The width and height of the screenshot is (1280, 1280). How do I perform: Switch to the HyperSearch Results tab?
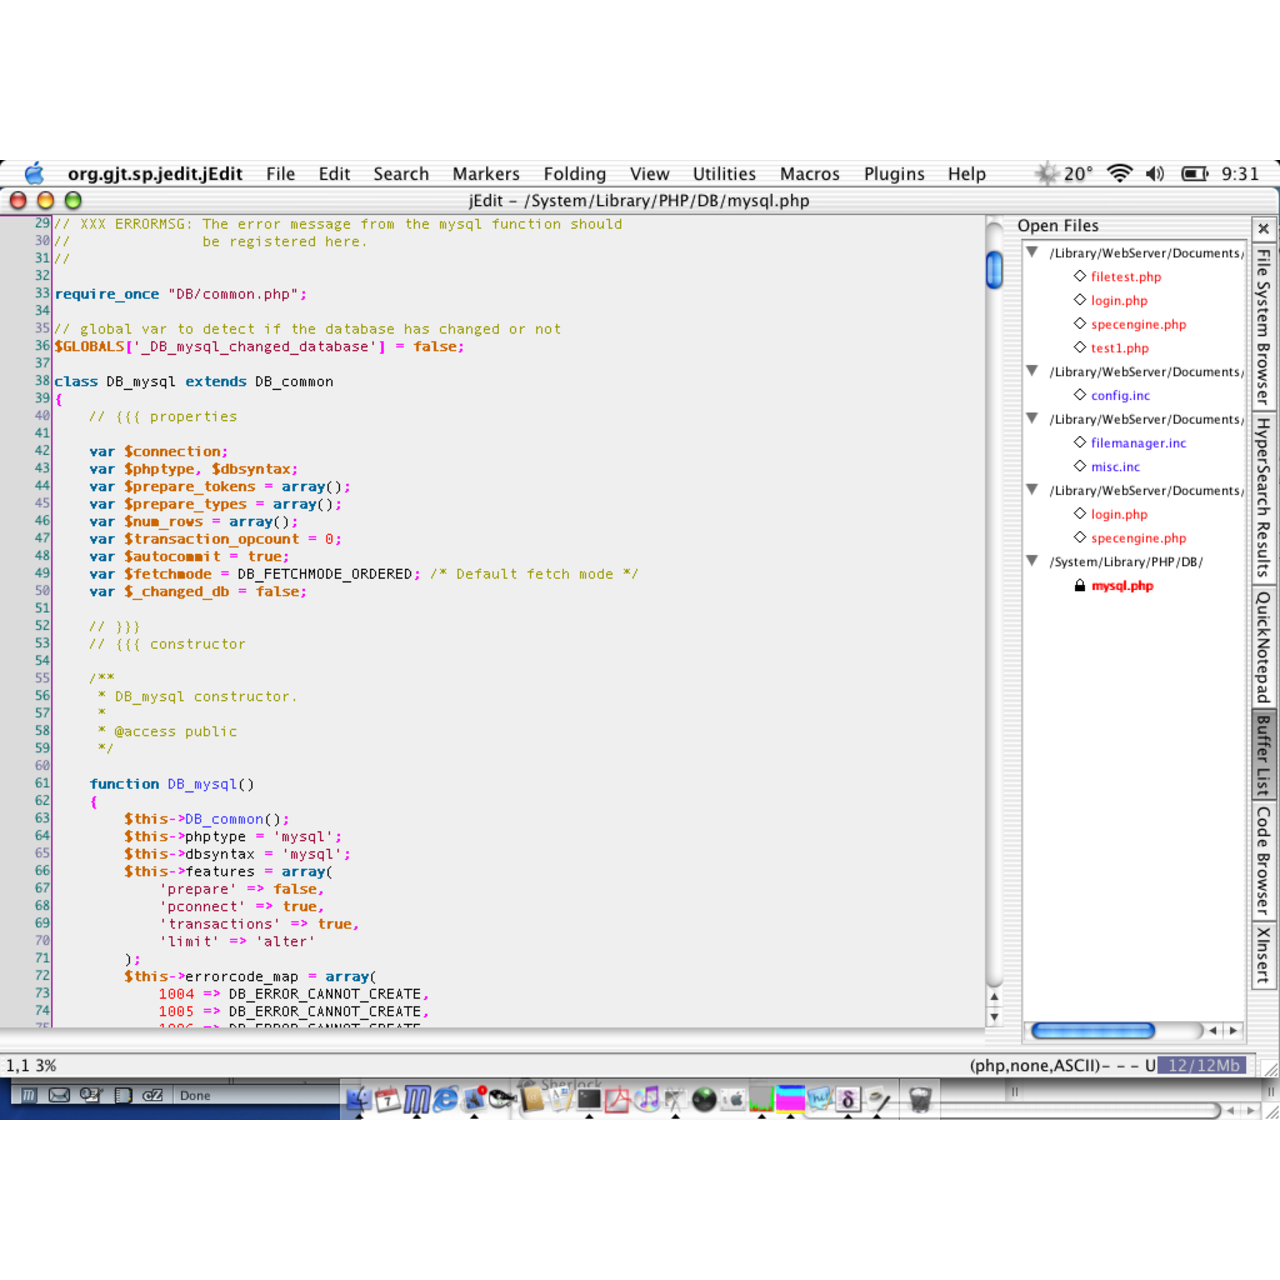(1263, 497)
